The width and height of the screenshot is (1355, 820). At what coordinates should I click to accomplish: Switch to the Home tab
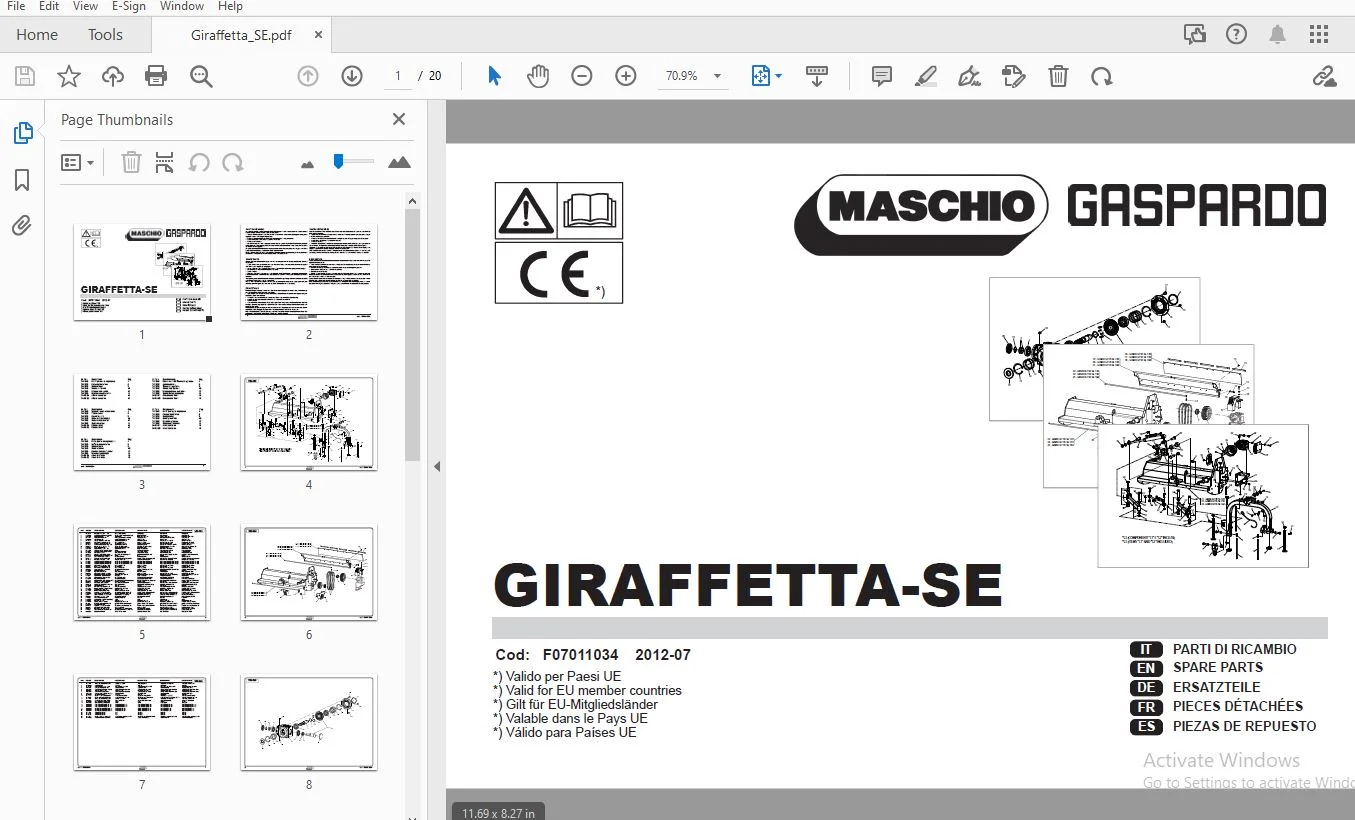click(x=37, y=34)
